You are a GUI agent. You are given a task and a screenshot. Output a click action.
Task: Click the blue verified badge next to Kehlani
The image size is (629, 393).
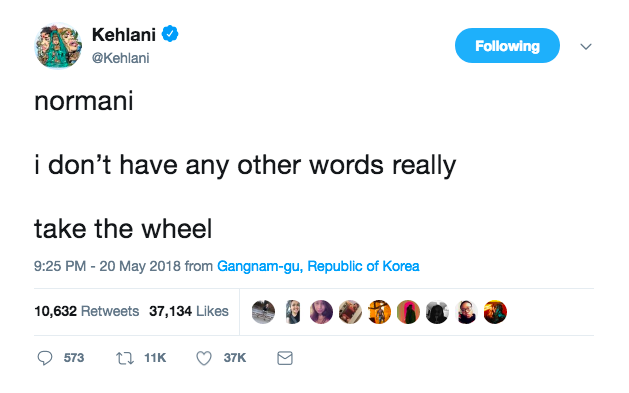click(170, 34)
